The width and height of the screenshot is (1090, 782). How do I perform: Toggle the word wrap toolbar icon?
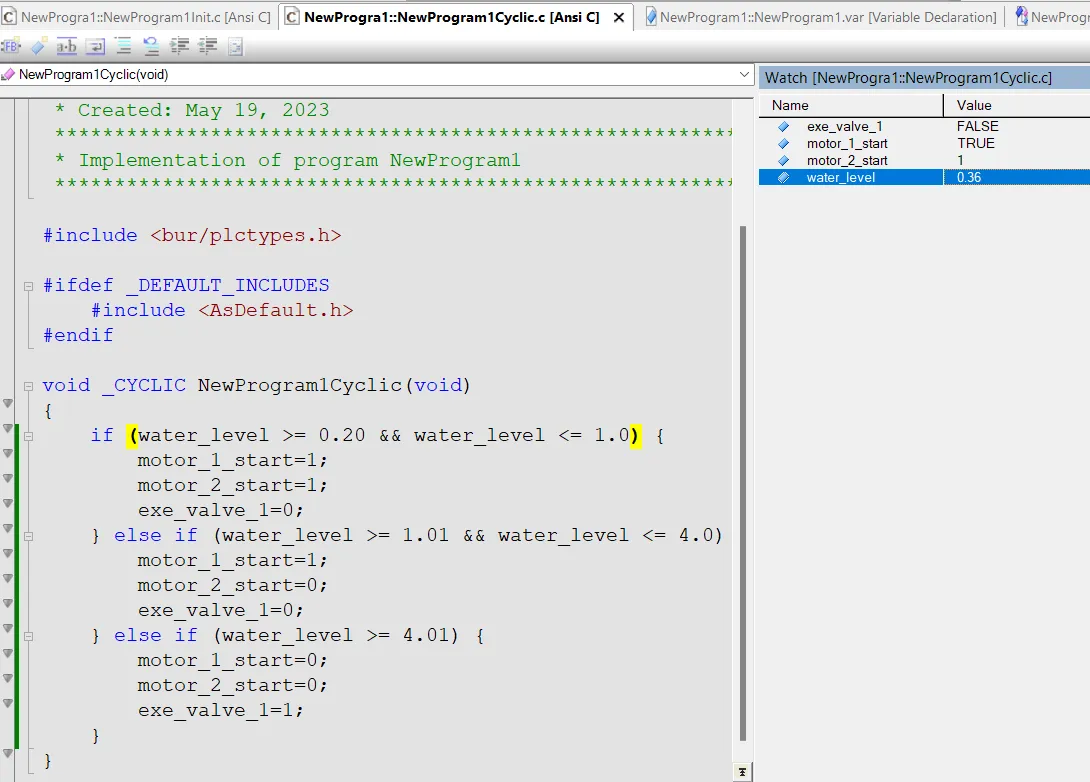(95, 47)
